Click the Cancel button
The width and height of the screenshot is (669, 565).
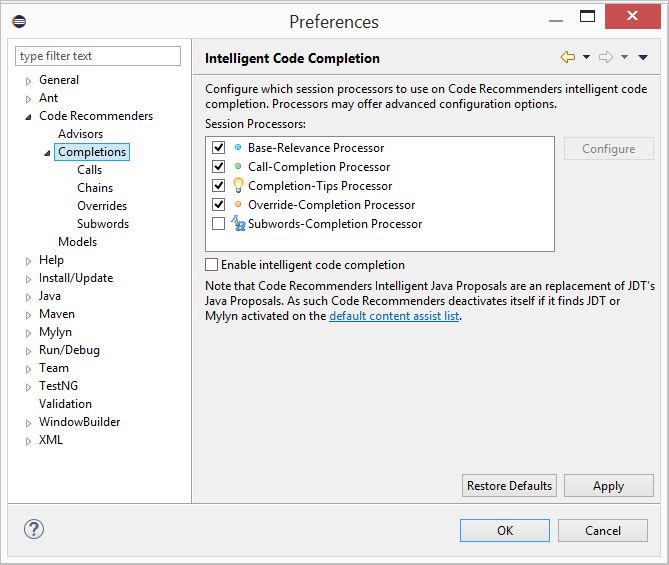coord(603,530)
